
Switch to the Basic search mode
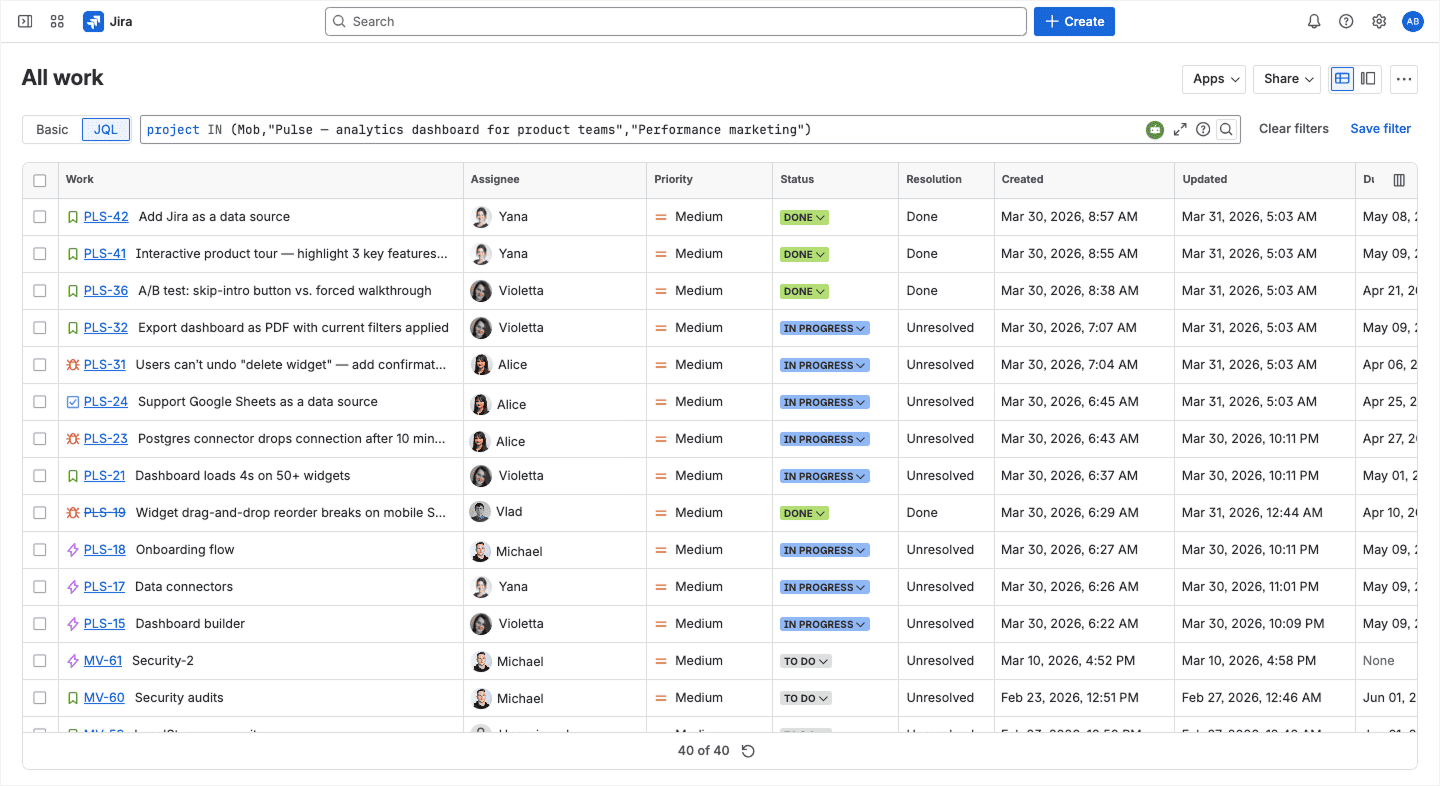click(52, 129)
